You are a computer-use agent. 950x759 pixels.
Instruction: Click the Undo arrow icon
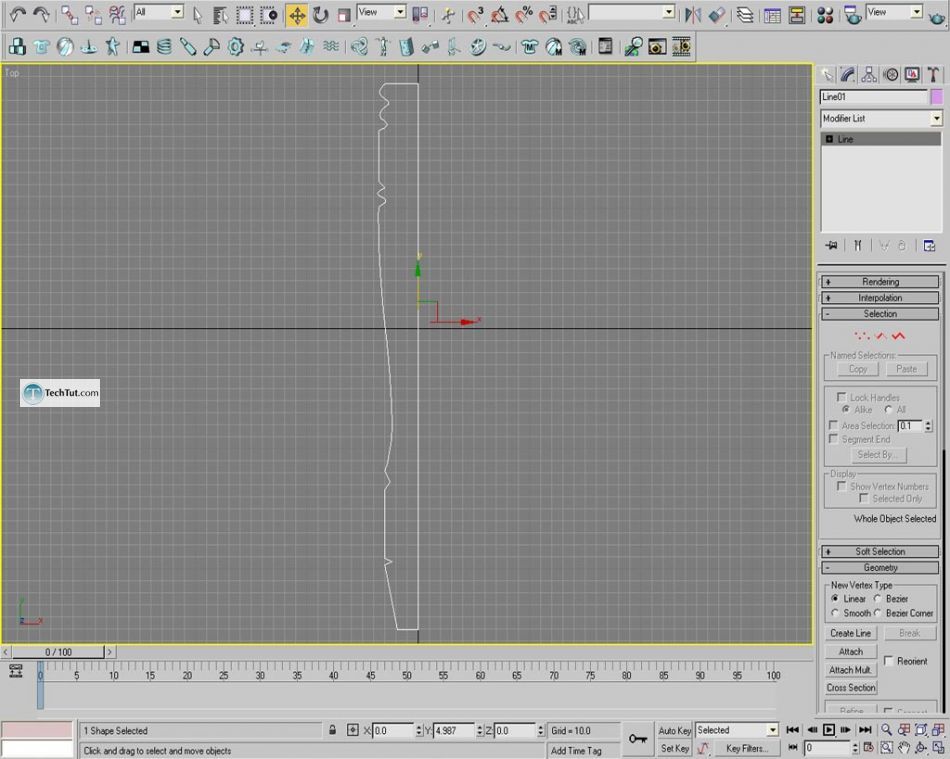18,14
